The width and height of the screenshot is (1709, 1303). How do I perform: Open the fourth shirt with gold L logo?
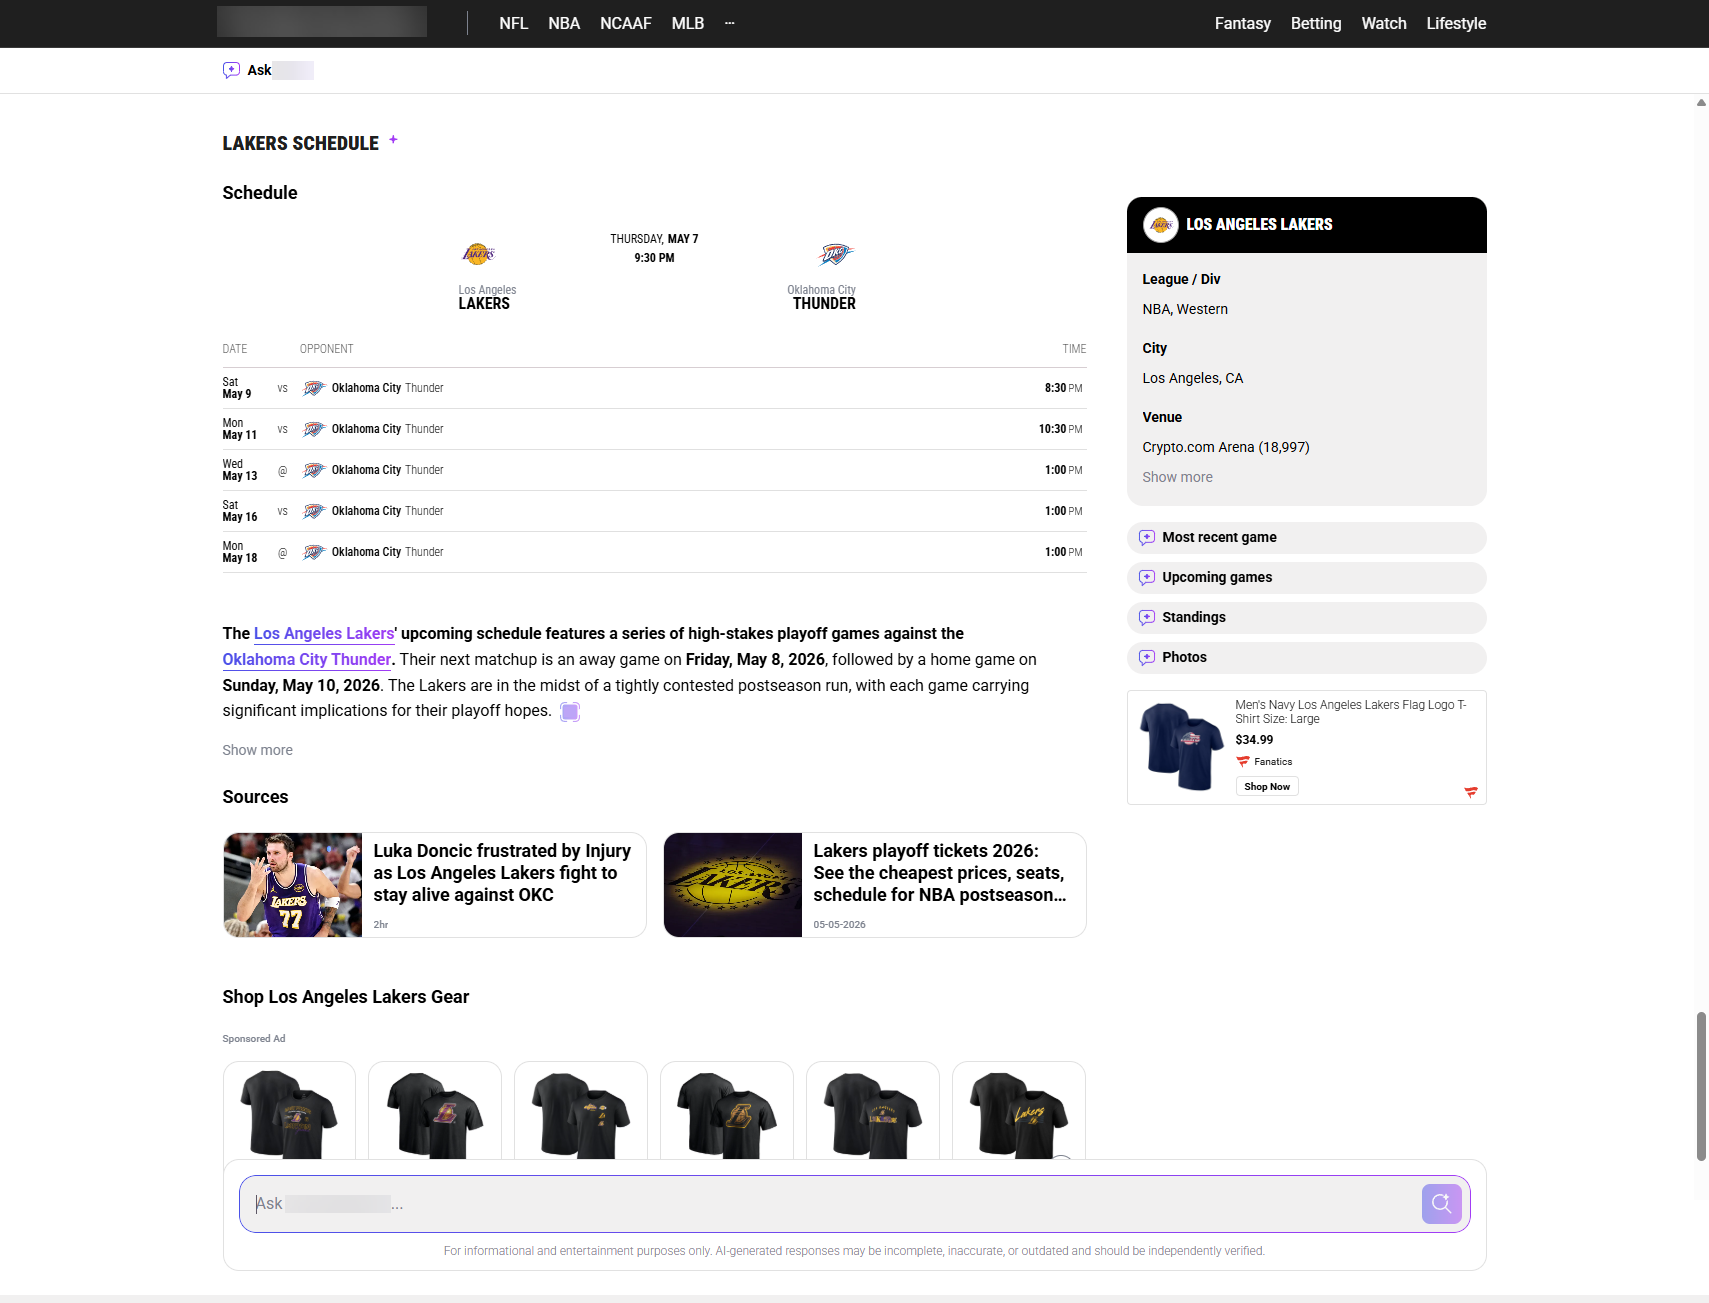tap(727, 1110)
